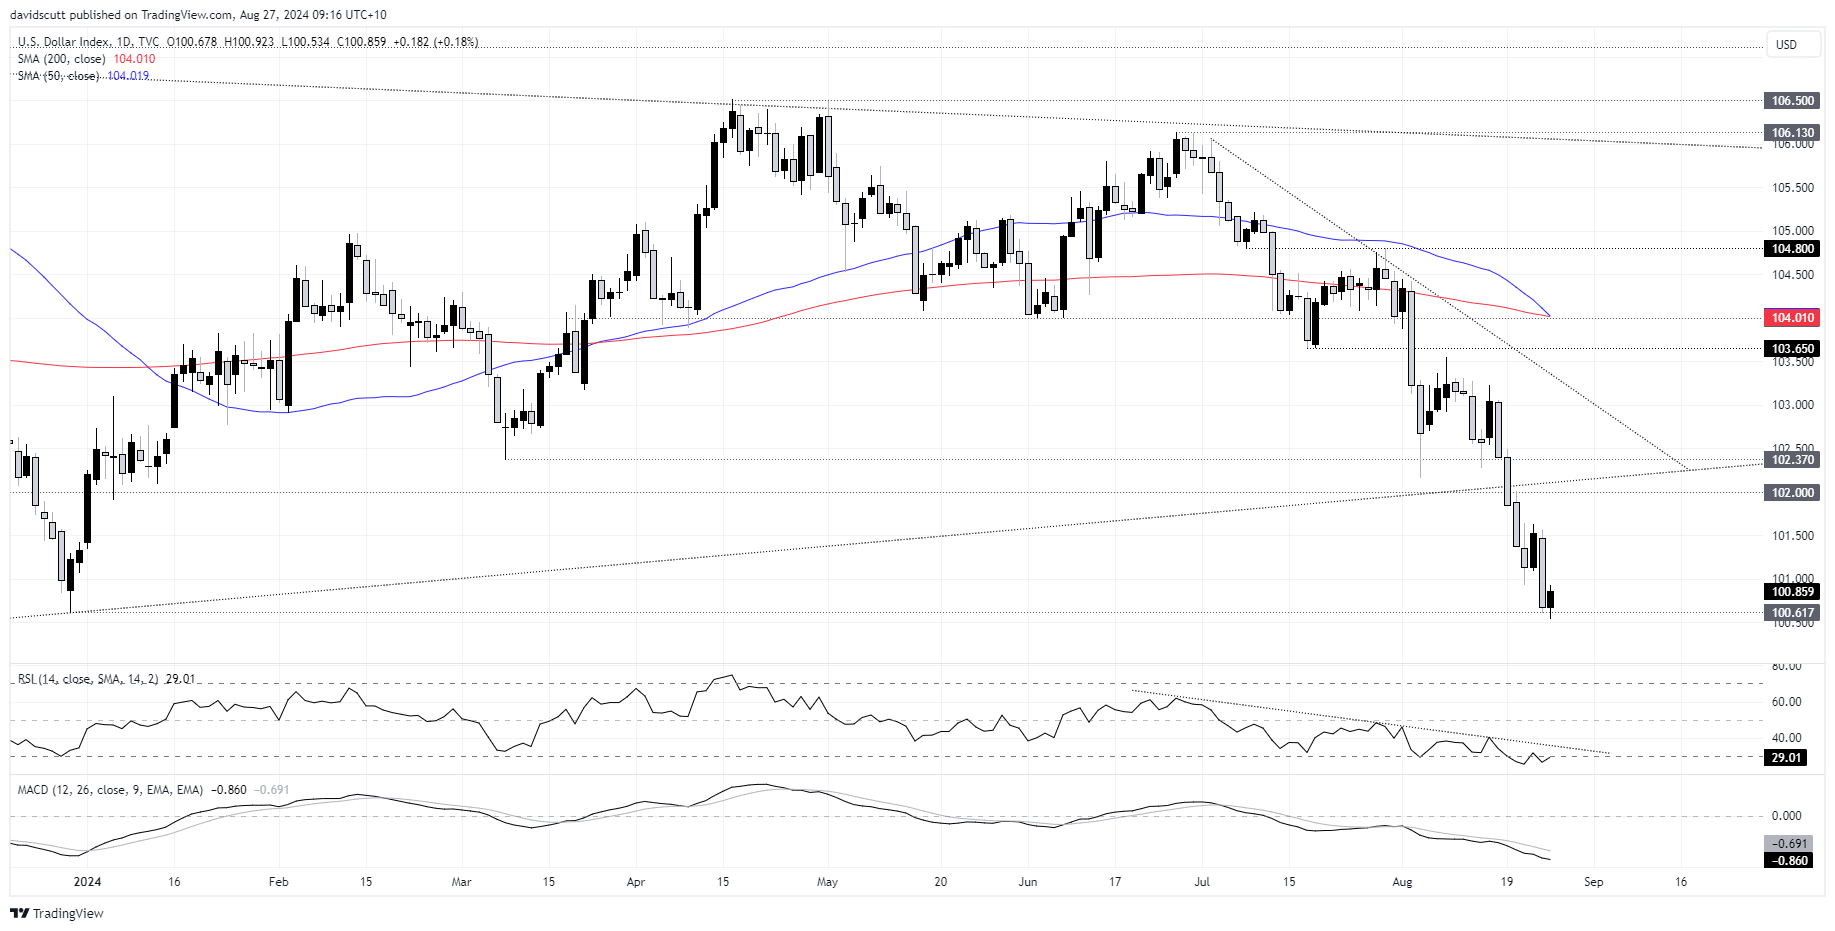The image size is (1835, 931).
Task: Click the 105.500 price axis tick
Action: (x=1793, y=188)
